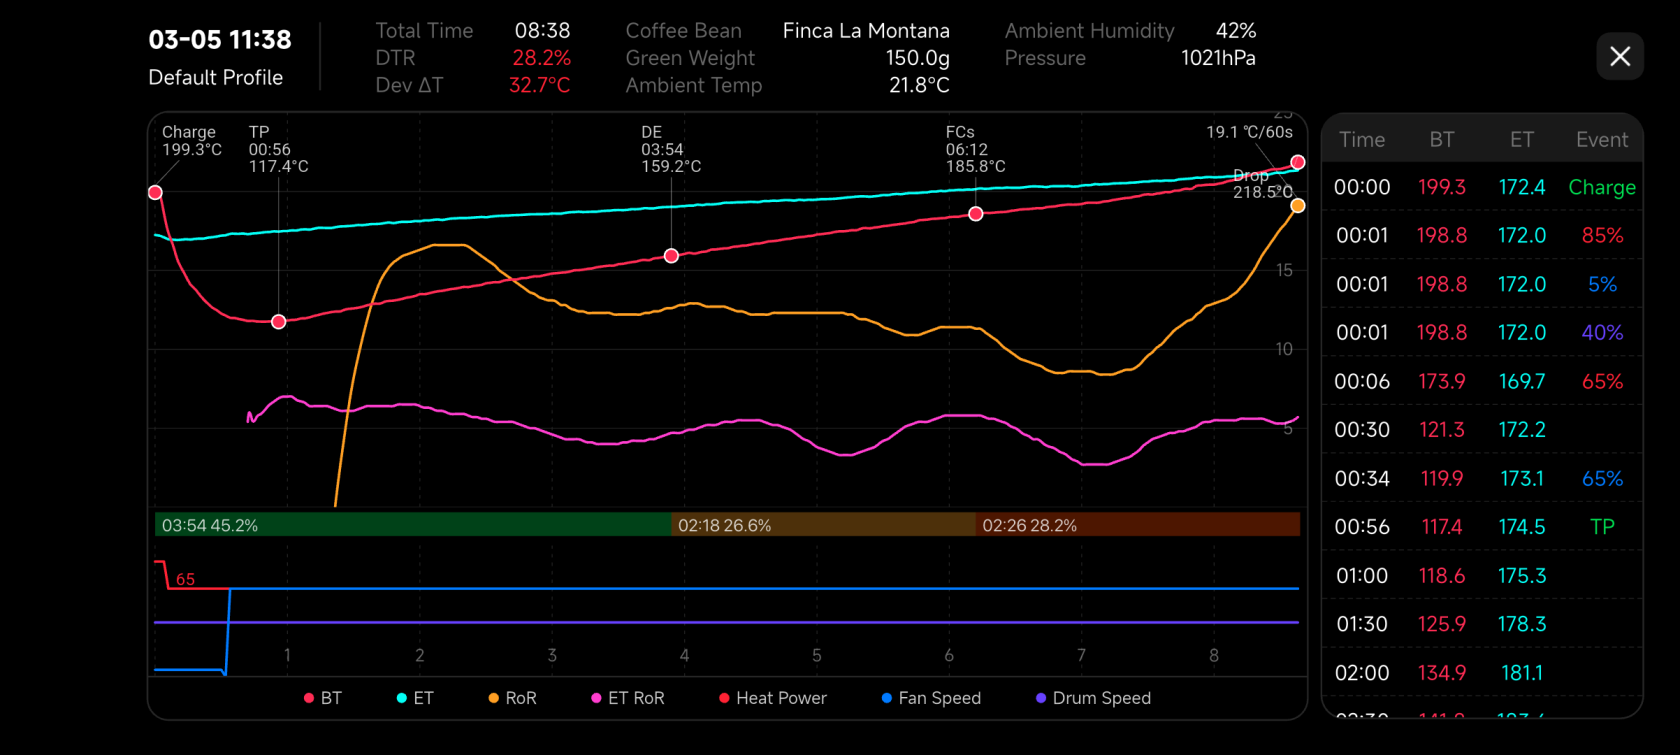Viewport: 1680px width, 755px height.
Task: Hide the RoR curve via legend
Action: coord(512,698)
